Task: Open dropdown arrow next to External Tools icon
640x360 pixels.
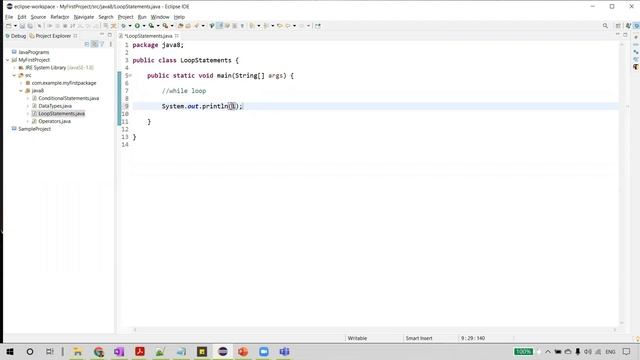Action: tap(171, 26)
